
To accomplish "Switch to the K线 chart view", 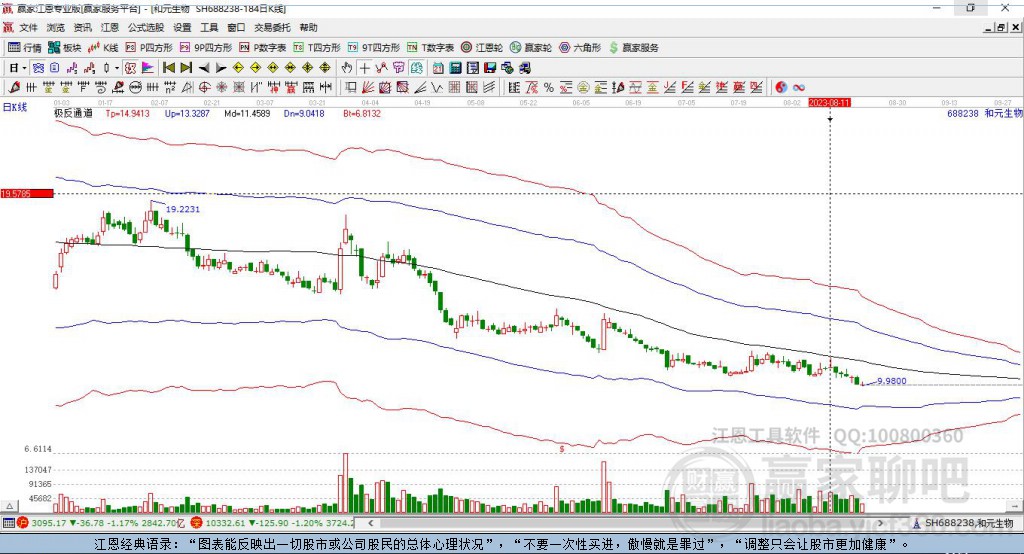I will pos(103,48).
